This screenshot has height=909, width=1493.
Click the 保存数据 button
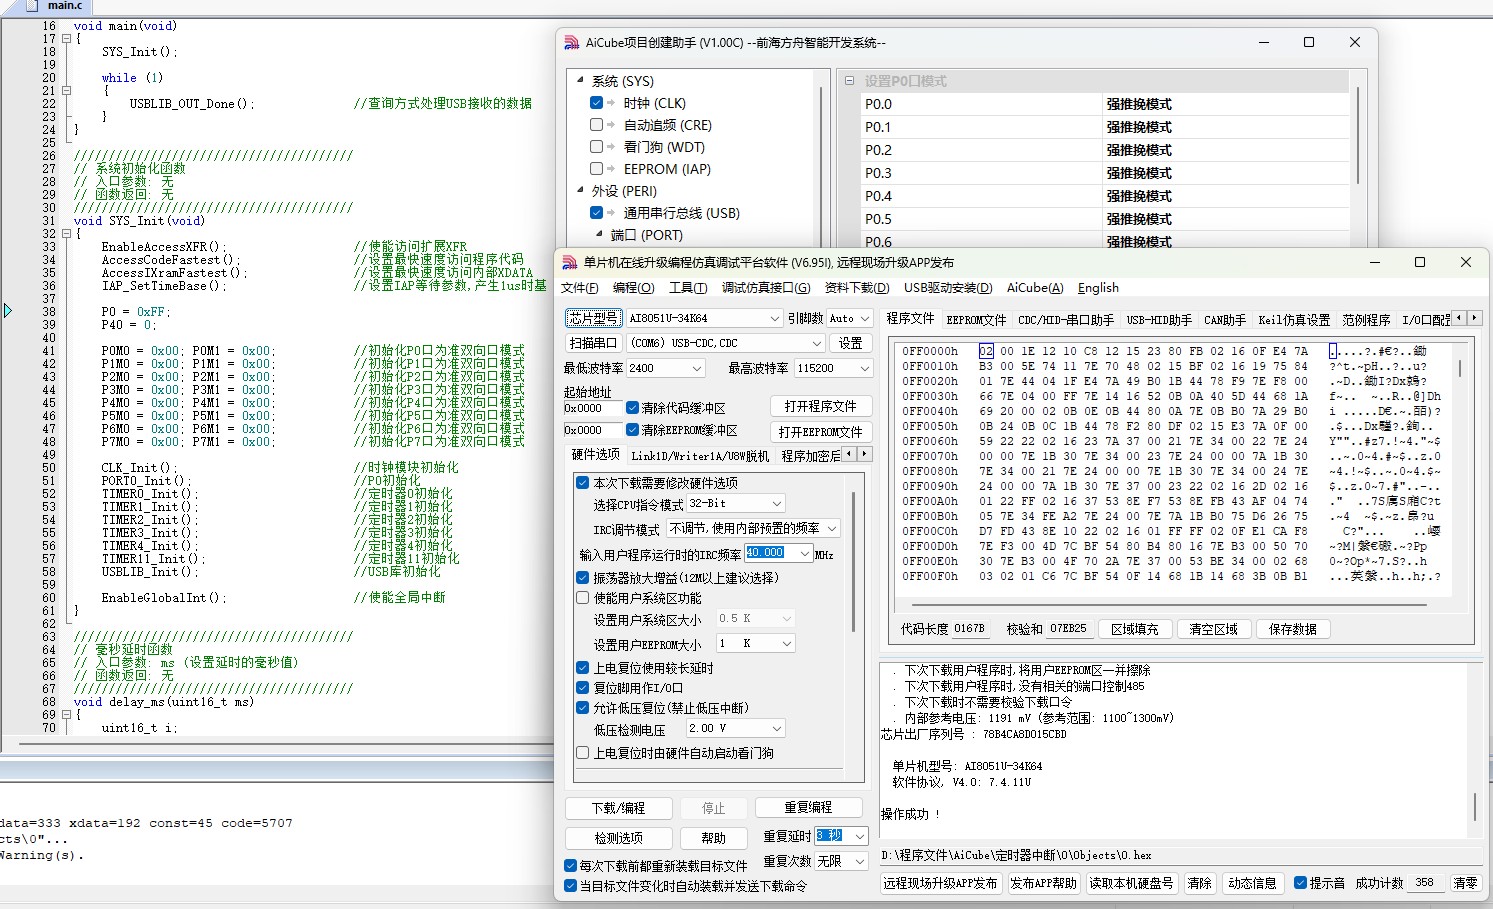(x=1293, y=629)
